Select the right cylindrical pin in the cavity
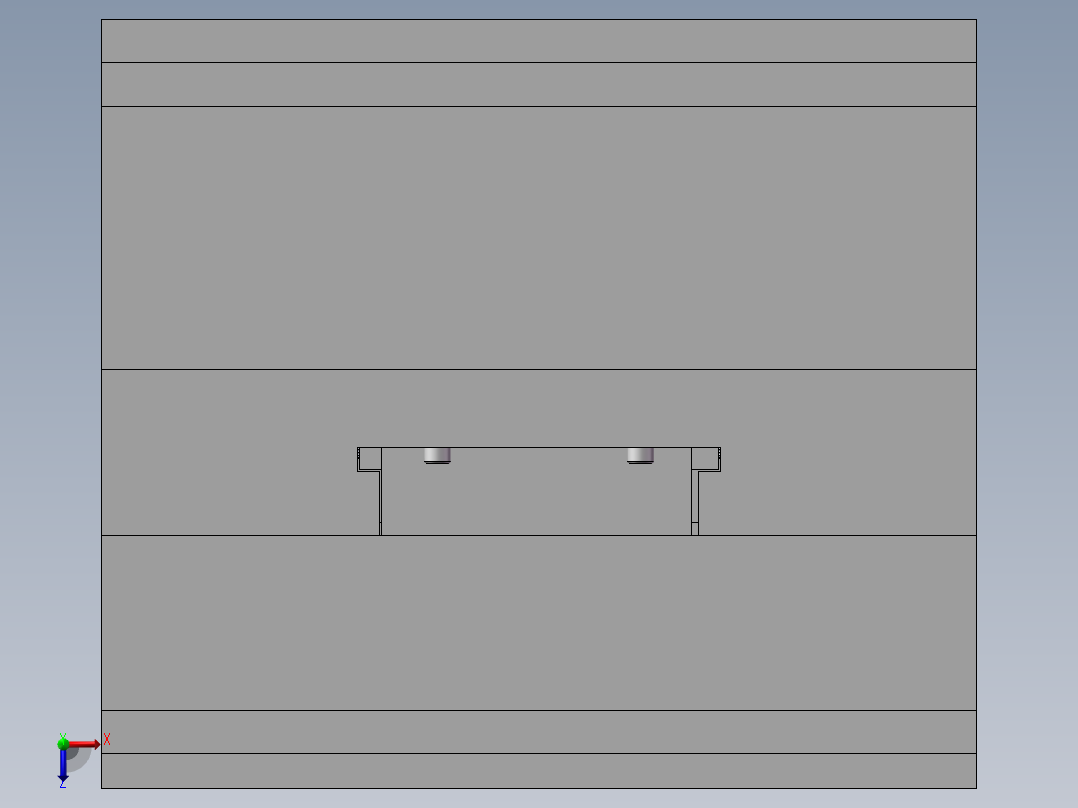1078x808 pixels. tap(640, 455)
